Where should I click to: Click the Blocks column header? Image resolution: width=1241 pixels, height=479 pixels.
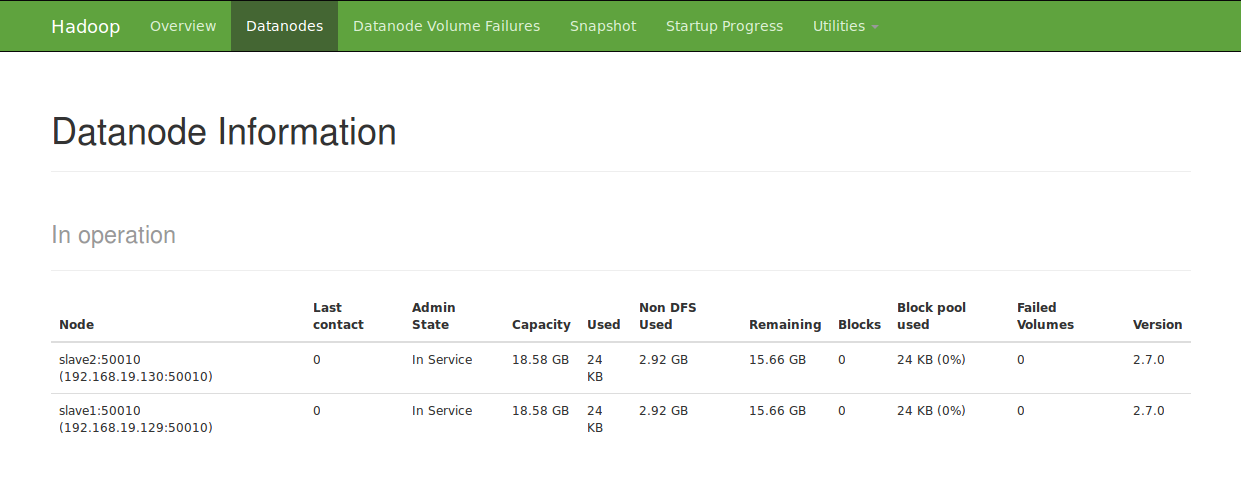pyautogui.click(x=859, y=325)
